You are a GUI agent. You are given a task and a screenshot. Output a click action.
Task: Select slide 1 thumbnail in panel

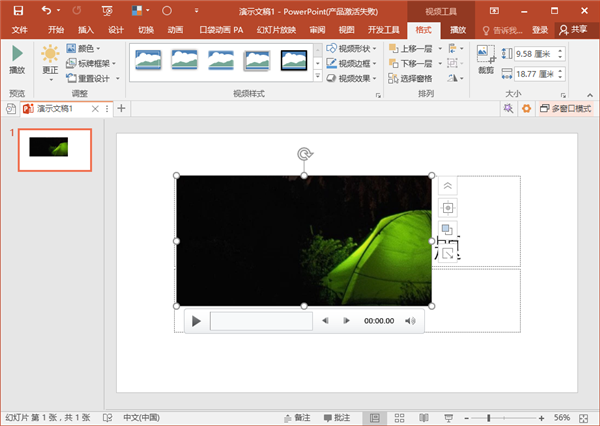(55, 149)
